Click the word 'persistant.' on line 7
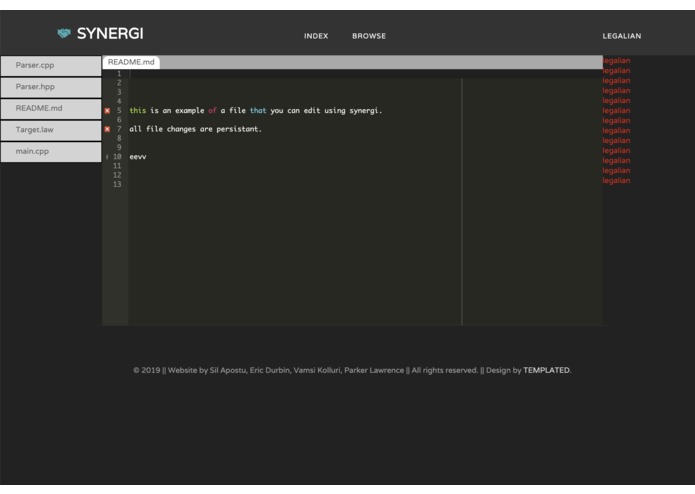 239,129
